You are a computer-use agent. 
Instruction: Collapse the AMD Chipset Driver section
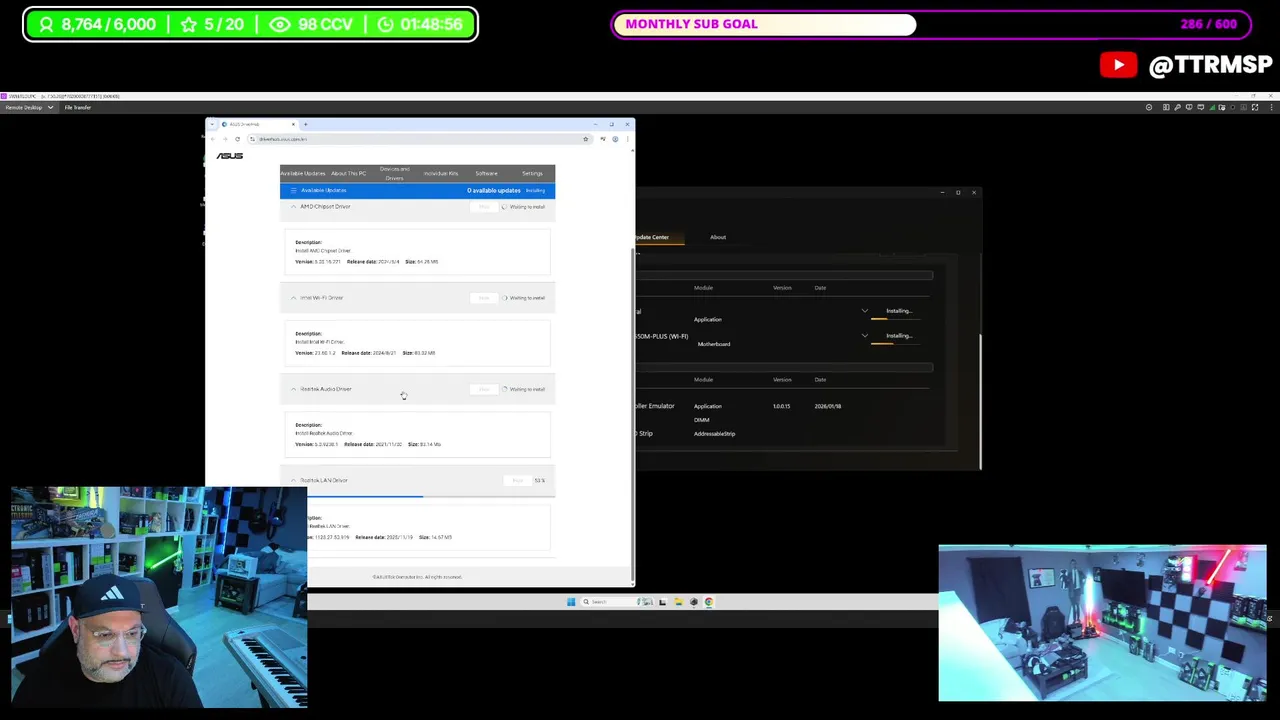(x=293, y=206)
